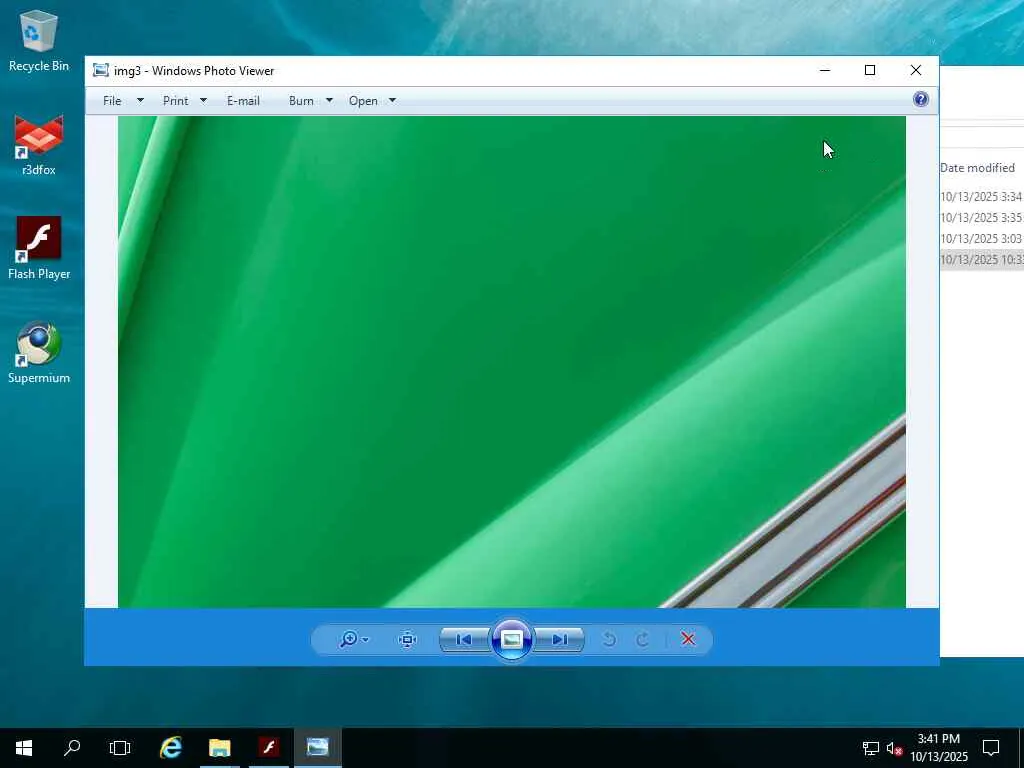The width and height of the screenshot is (1024, 768).
Task: Select the row dated 10/13/2025 3:35
Action: [982, 217]
